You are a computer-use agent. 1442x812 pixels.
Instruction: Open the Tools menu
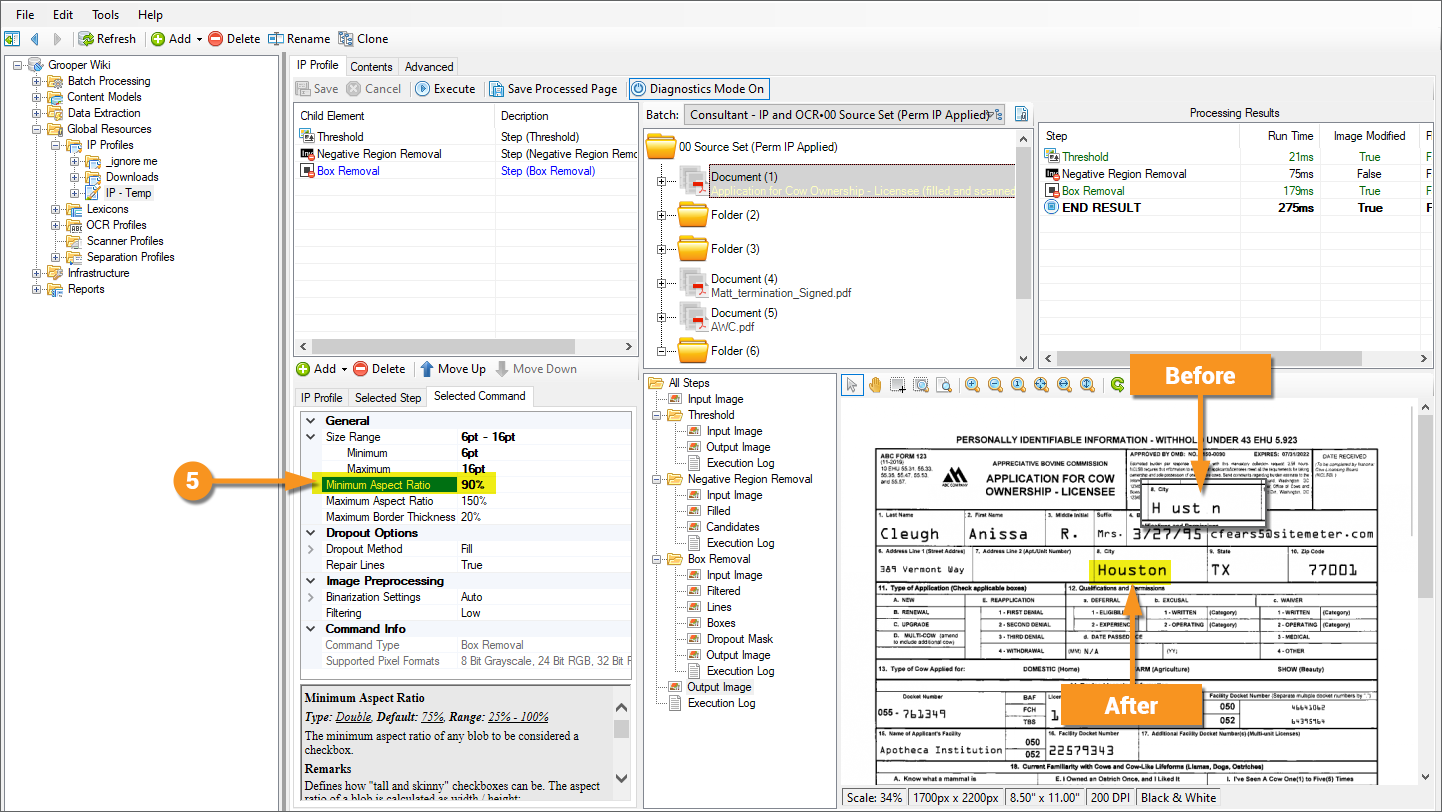(105, 15)
